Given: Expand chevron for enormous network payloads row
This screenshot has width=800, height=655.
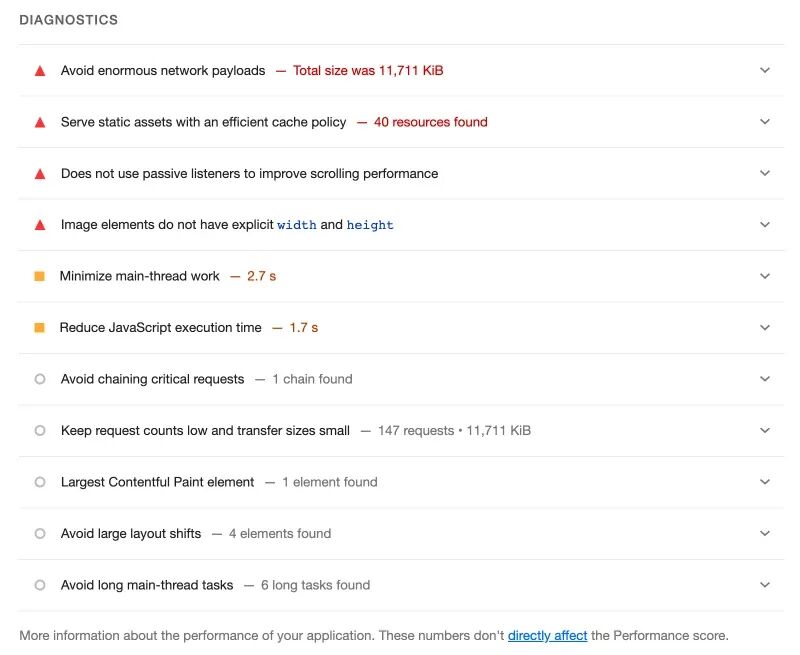Looking at the screenshot, I should [765, 71].
